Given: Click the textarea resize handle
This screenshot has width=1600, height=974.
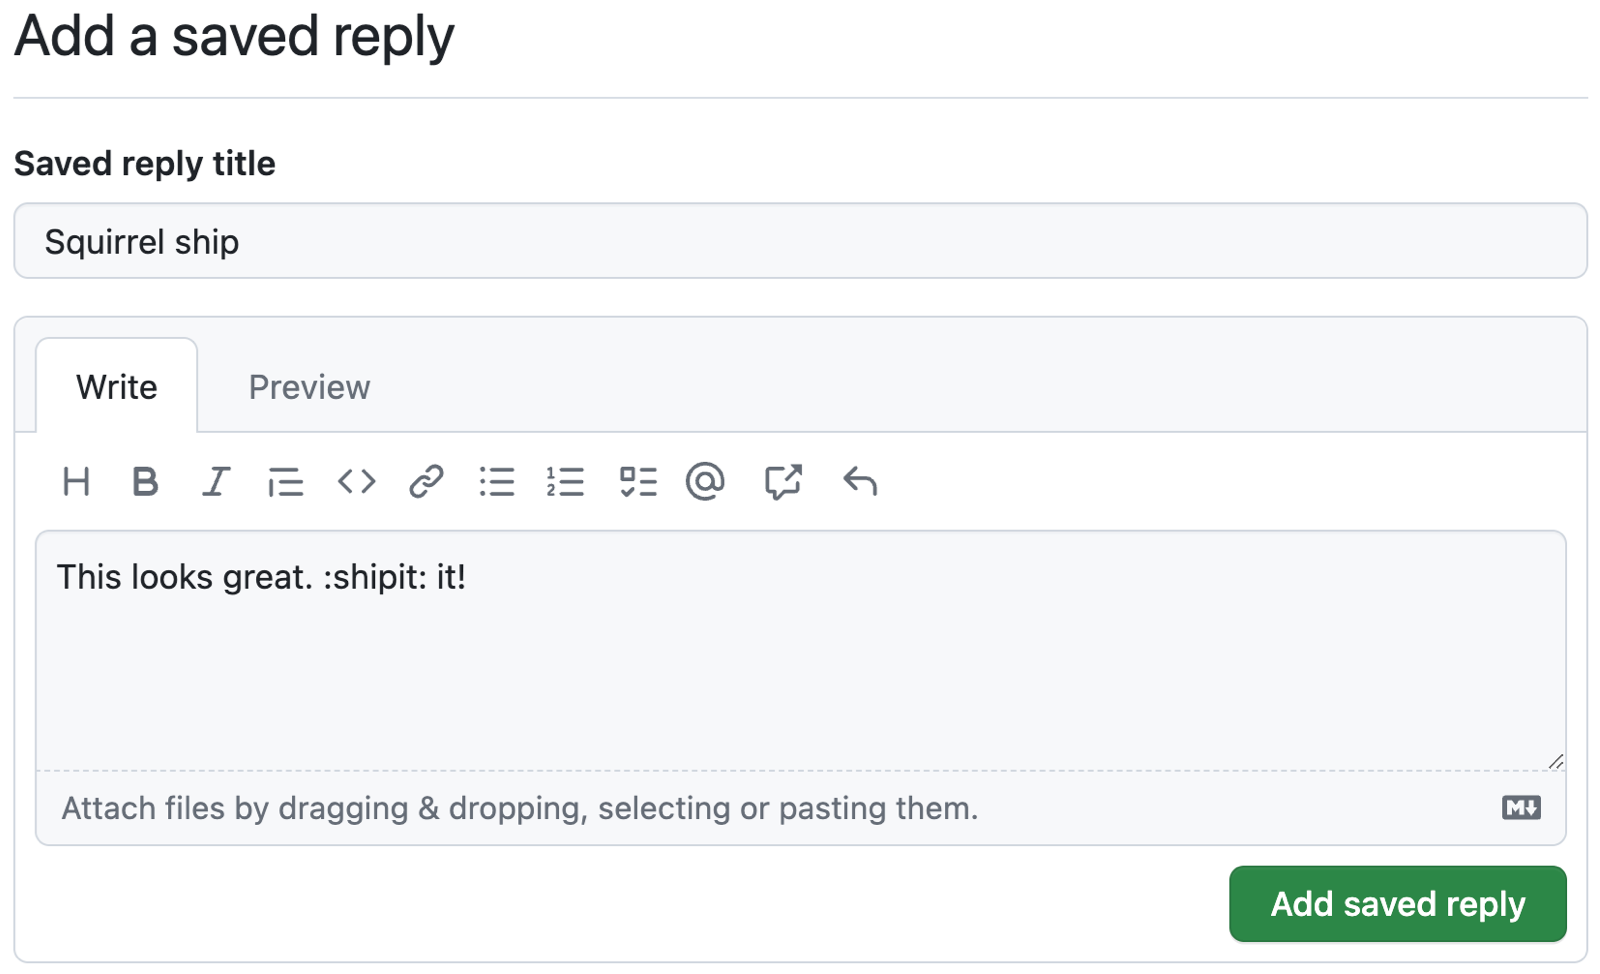Looking at the screenshot, I should tap(1555, 761).
